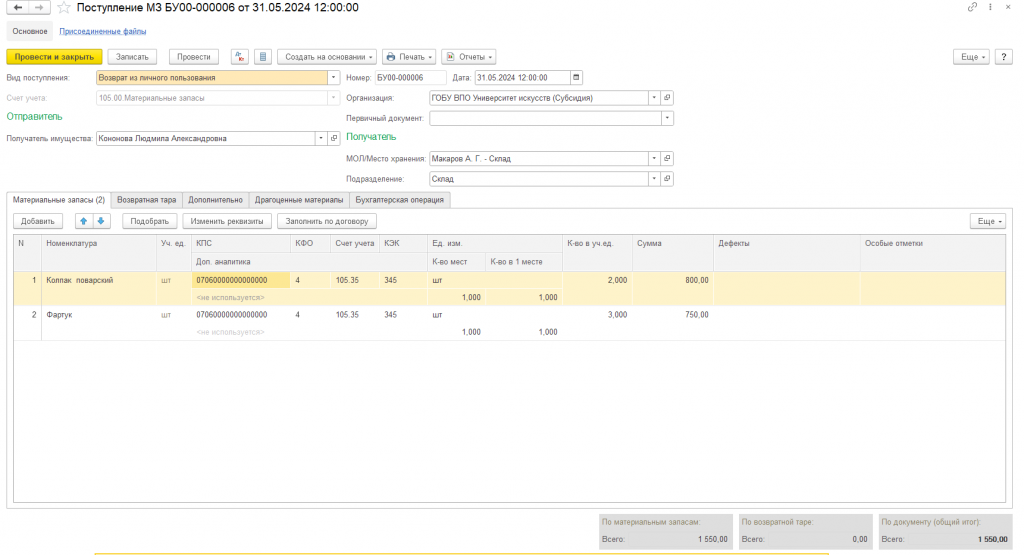Viewport: 1024px width, 555px height.
Task: Open the calendar picker for Дата
Action: pos(576,77)
